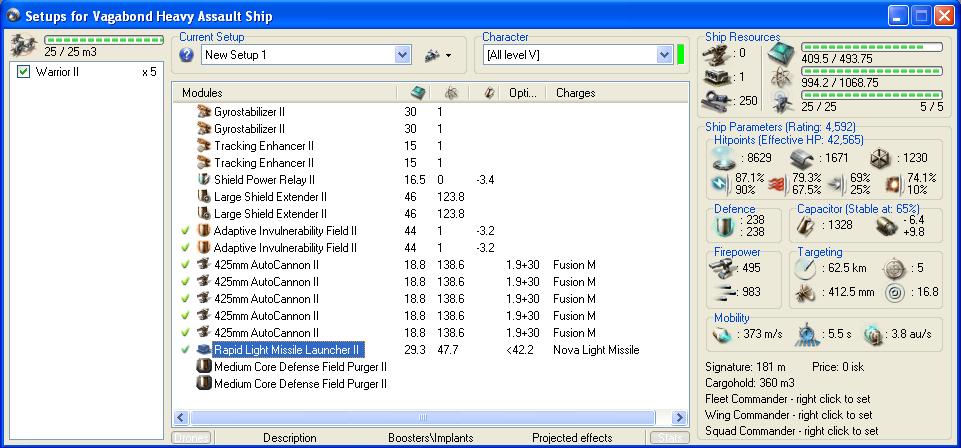961x448 pixels.
Task: Click the shield hitpoints icon showing 8629
Action: click(723, 158)
